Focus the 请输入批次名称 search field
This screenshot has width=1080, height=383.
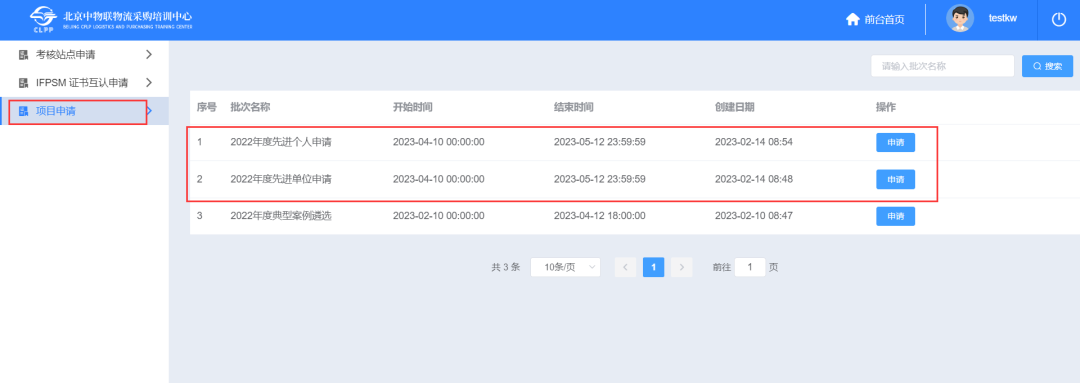pos(942,66)
